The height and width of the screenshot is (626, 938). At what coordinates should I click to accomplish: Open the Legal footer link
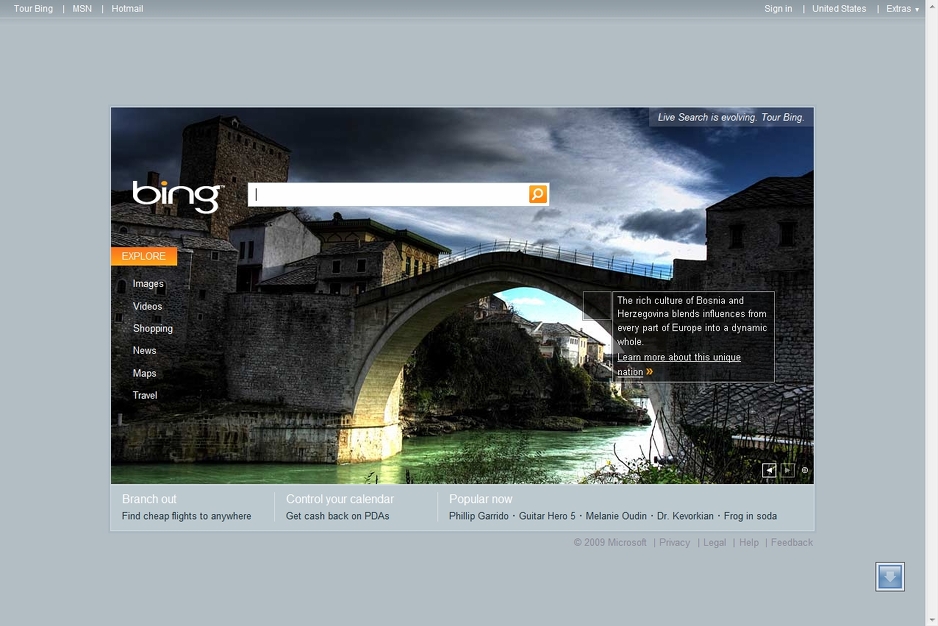(714, 543)
